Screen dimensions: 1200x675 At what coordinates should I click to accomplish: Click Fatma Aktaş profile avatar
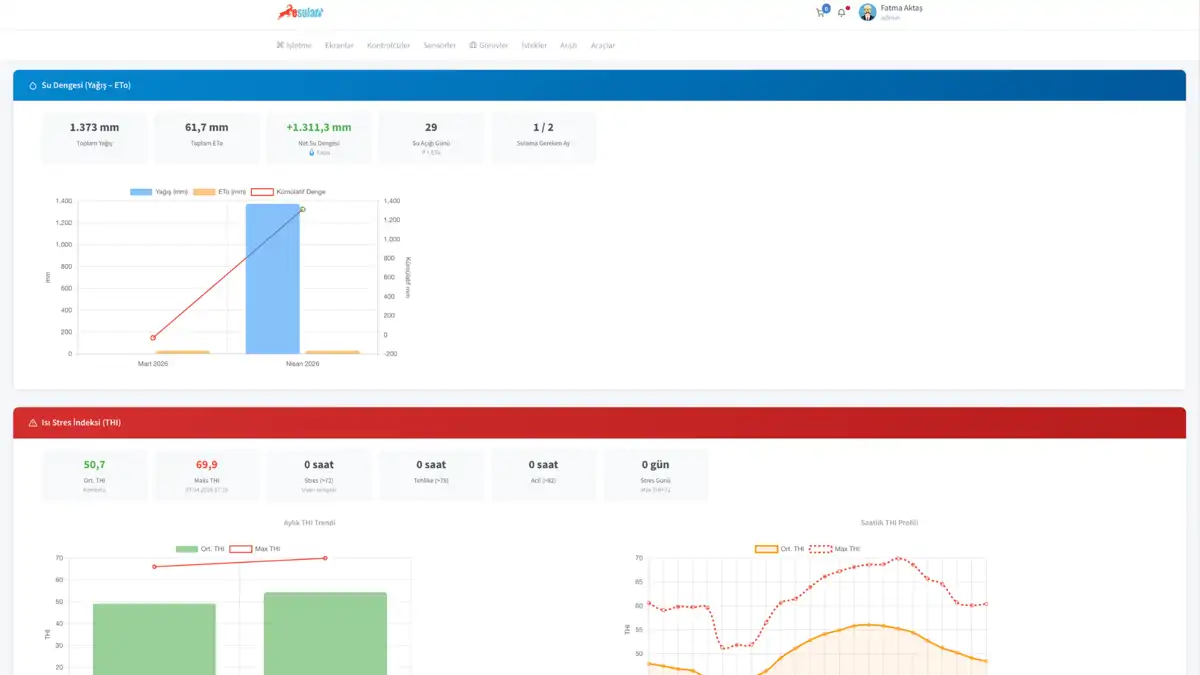click(867, 12)
